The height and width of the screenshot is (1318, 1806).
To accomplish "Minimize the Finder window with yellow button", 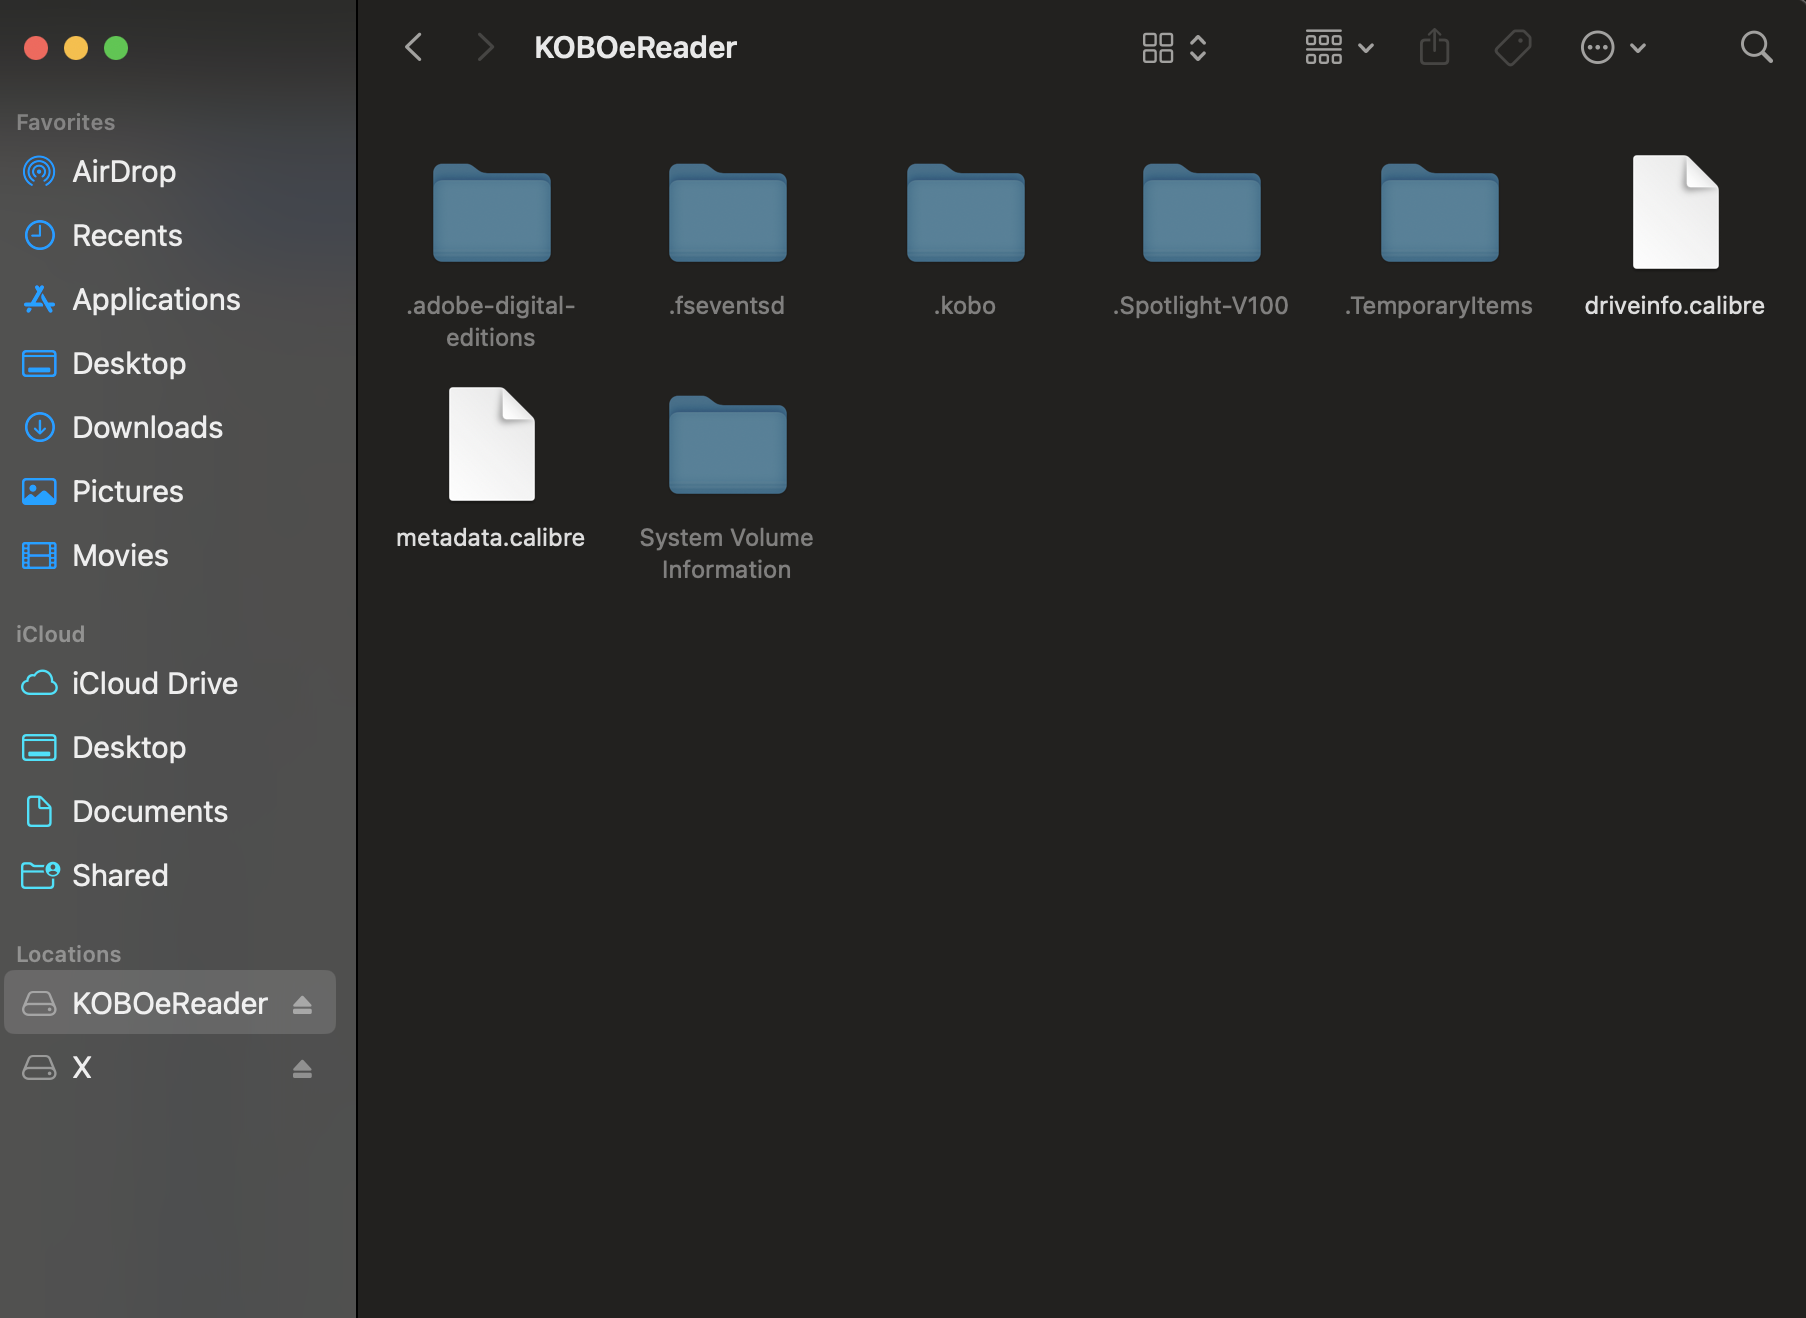I will pos(76,48).
